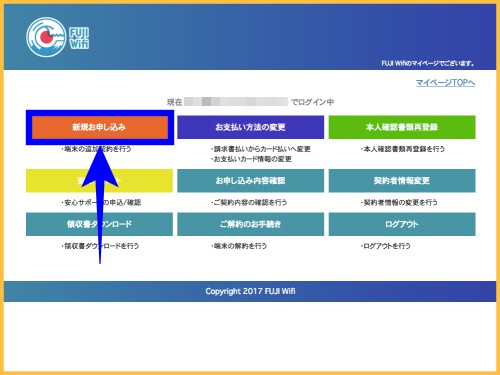500x375 pixels.
Task: Click the FUJI Wifi logo
Action: [58, 37]
